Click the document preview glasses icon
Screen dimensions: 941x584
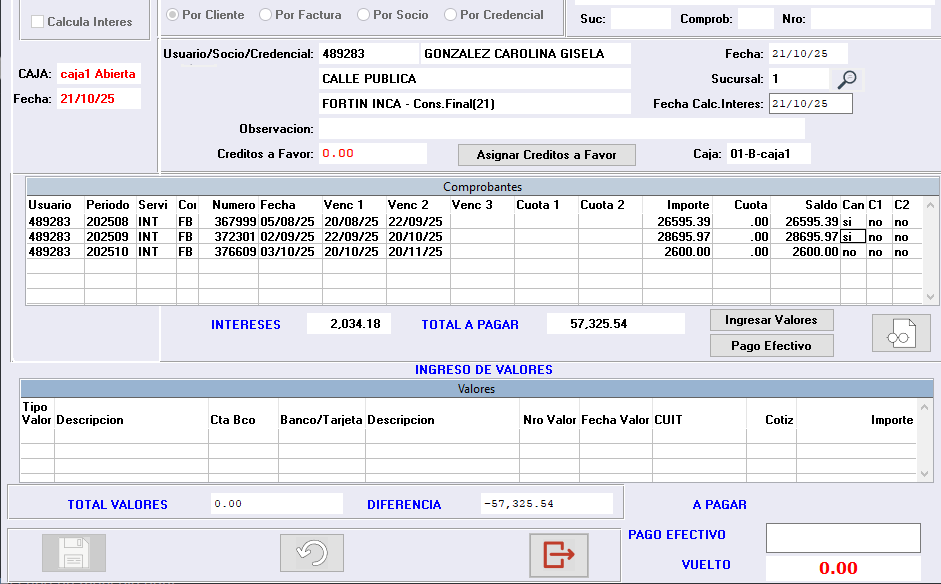click(901, 334)
